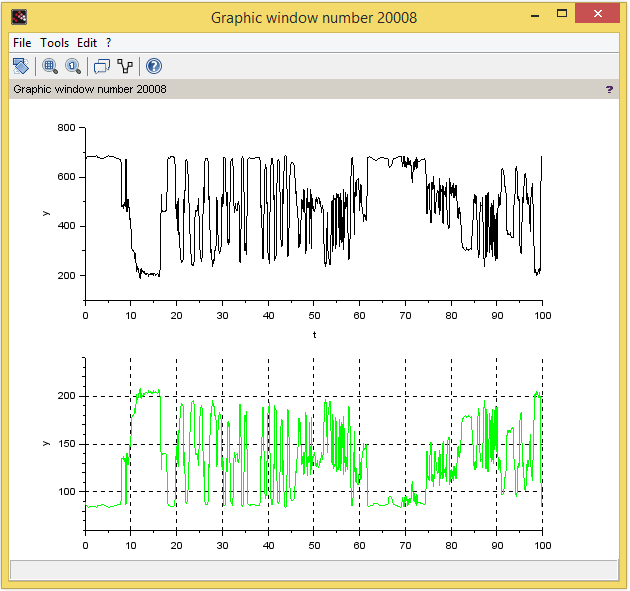
Task: Click the original view zoom reset icon
Action: click(x=73, y=67)
